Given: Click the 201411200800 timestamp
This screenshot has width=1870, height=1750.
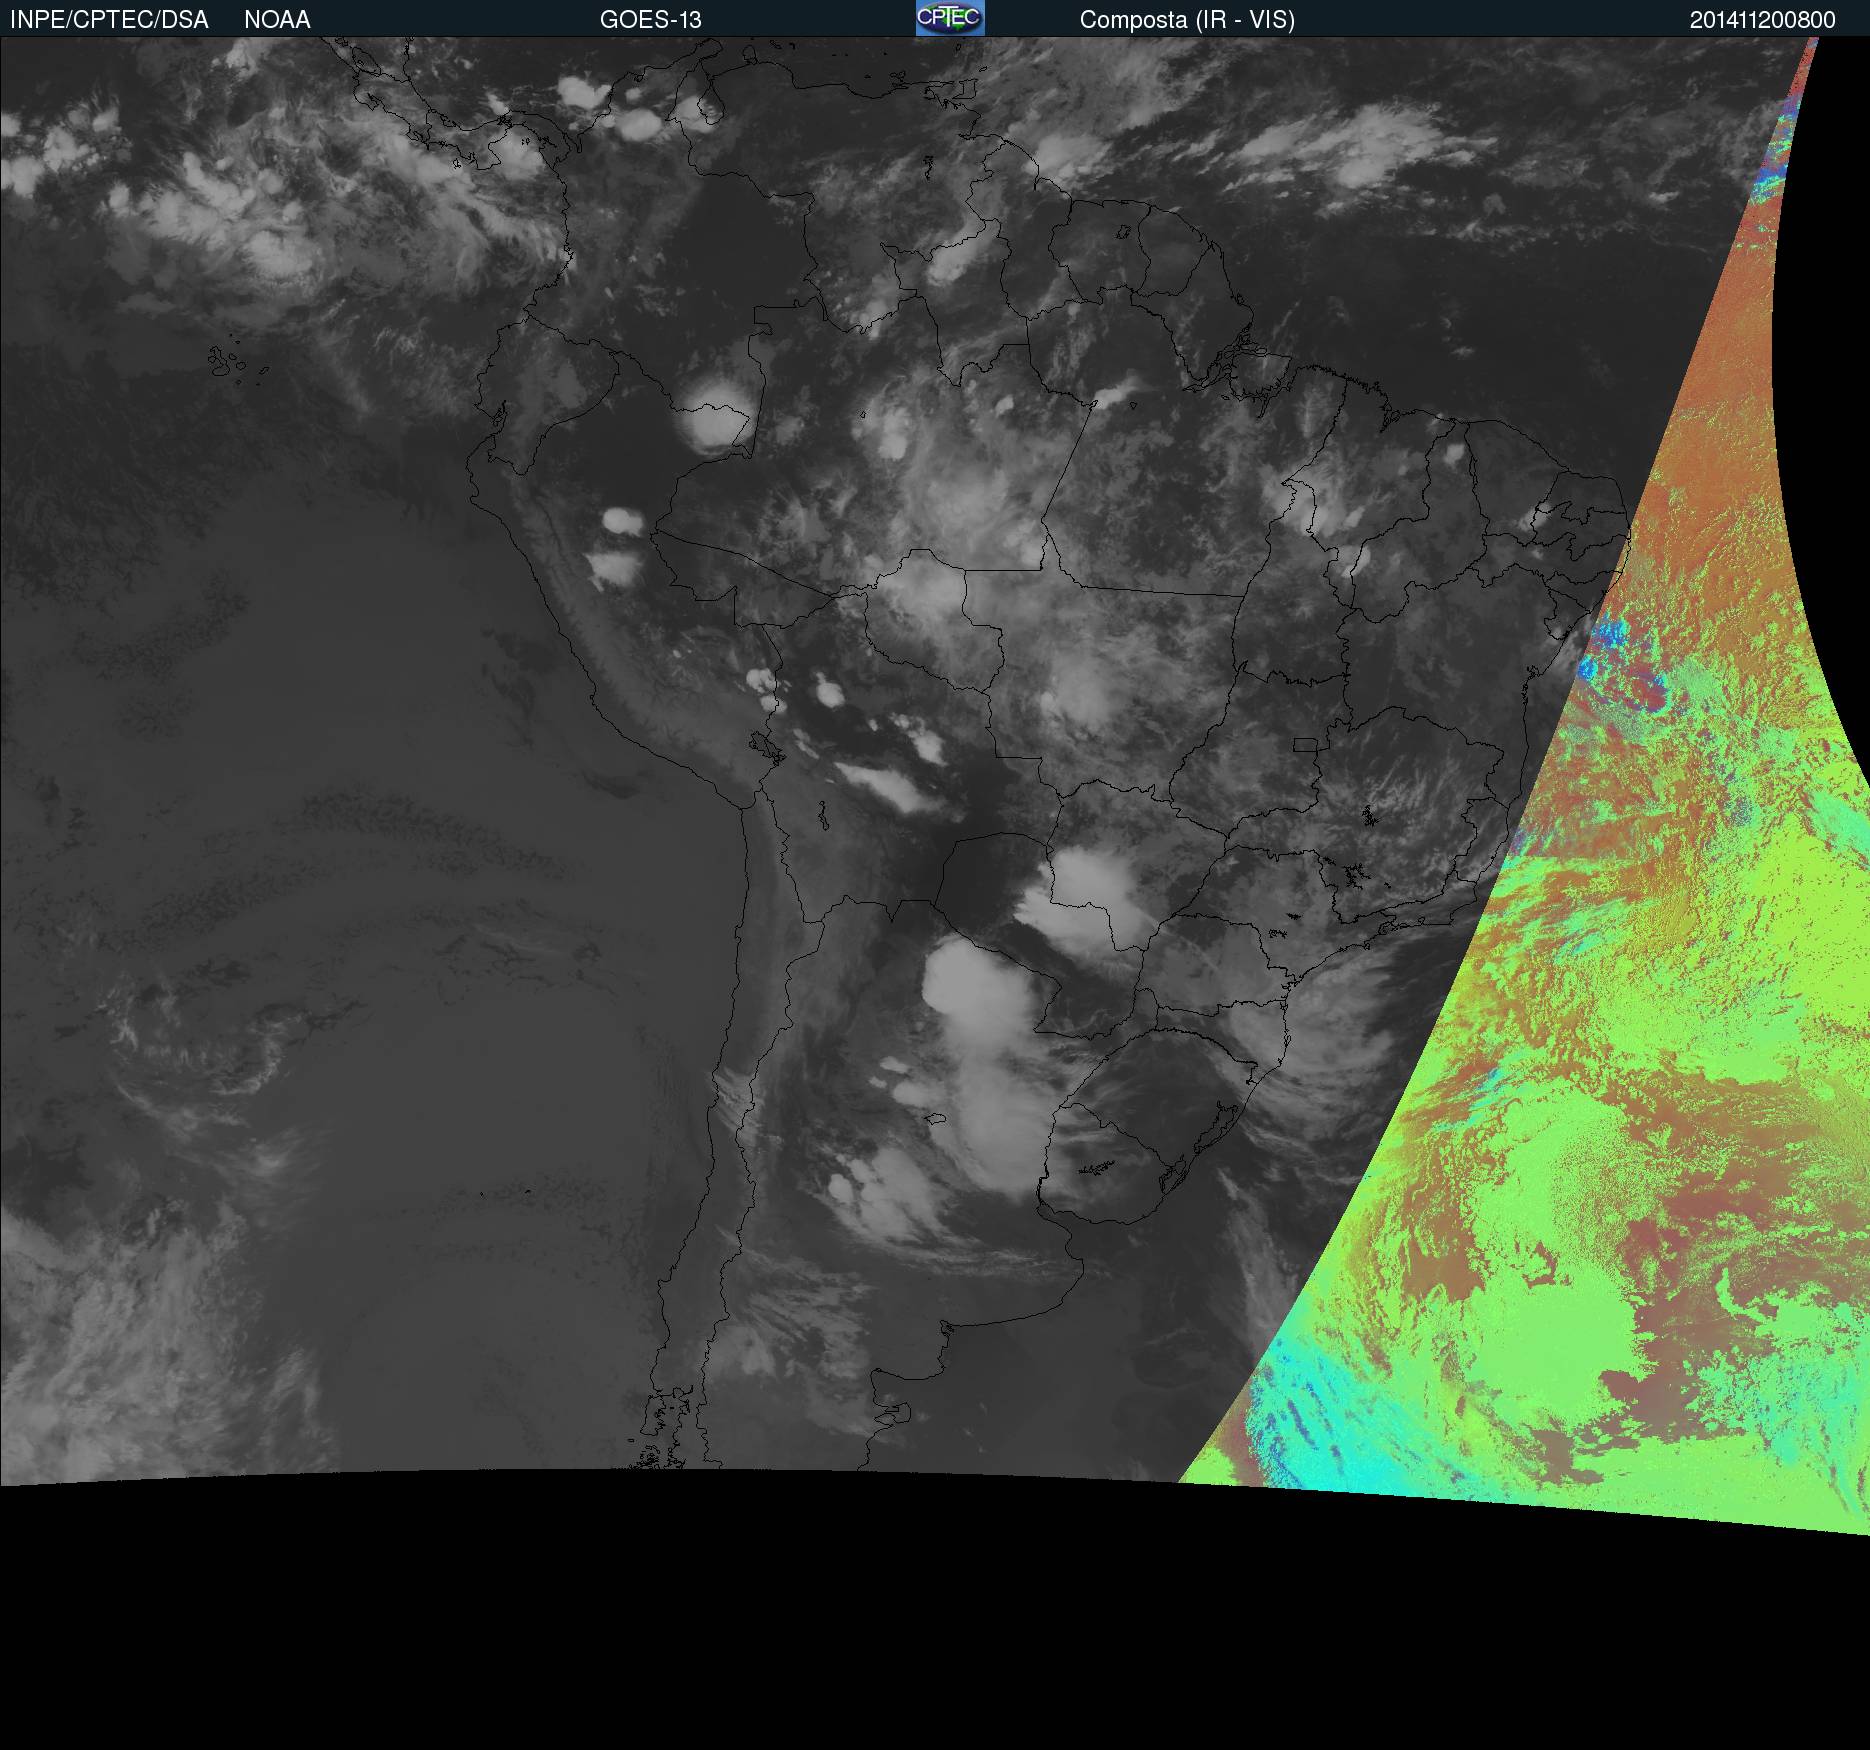Looking at the screenshot, I should tap(1763, 20).
